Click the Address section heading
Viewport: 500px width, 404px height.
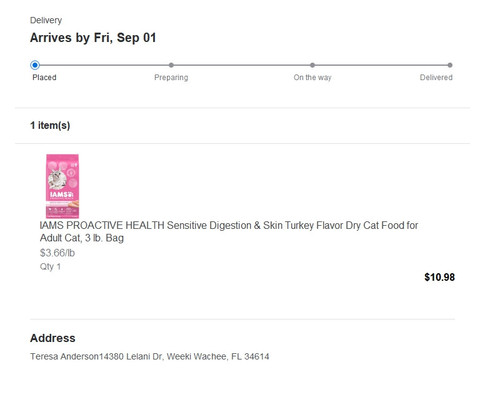pos(53,338)
